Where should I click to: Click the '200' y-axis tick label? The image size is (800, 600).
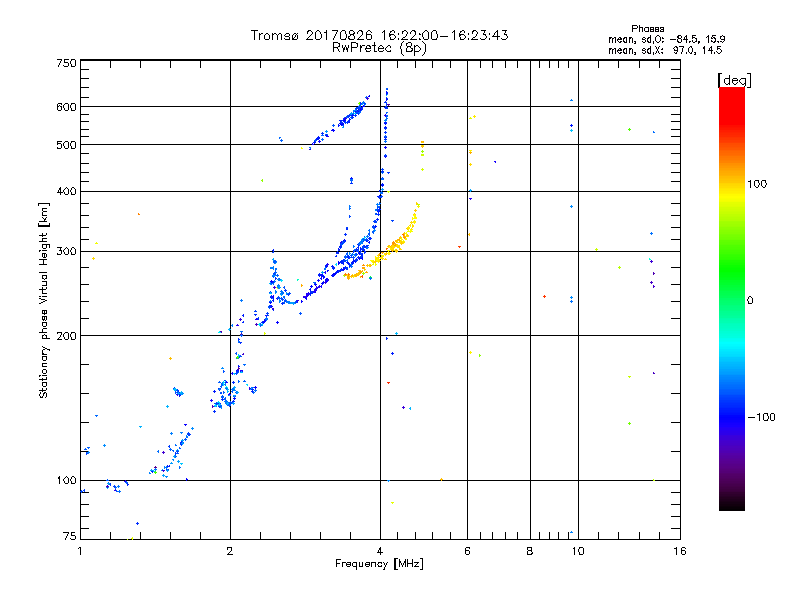tap(66, 335)
